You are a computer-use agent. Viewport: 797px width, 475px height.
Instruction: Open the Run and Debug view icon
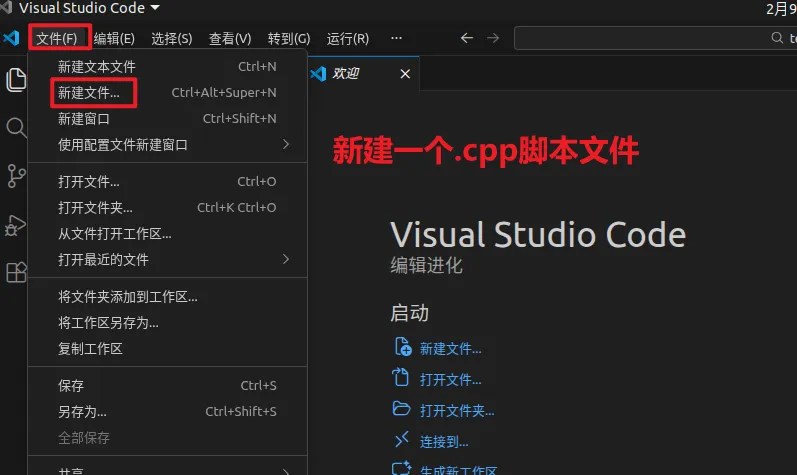[15, 225]
